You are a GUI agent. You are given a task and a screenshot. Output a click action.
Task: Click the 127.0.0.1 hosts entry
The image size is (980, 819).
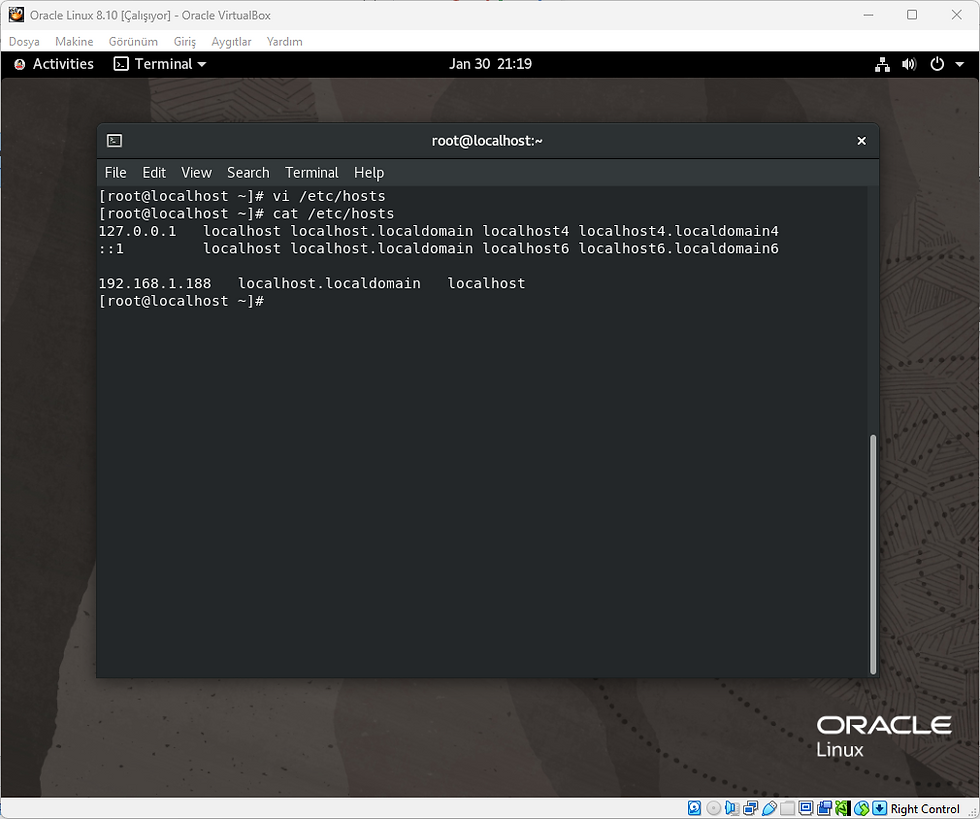coord(438,231)
